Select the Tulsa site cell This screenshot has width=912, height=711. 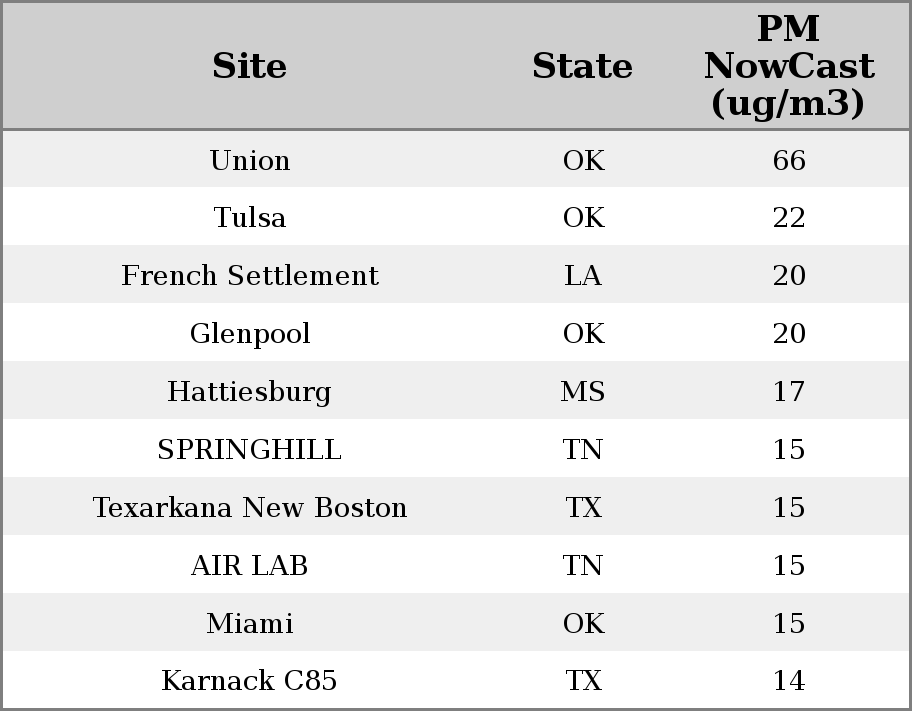pyautogui.click(x=250, y=218)
